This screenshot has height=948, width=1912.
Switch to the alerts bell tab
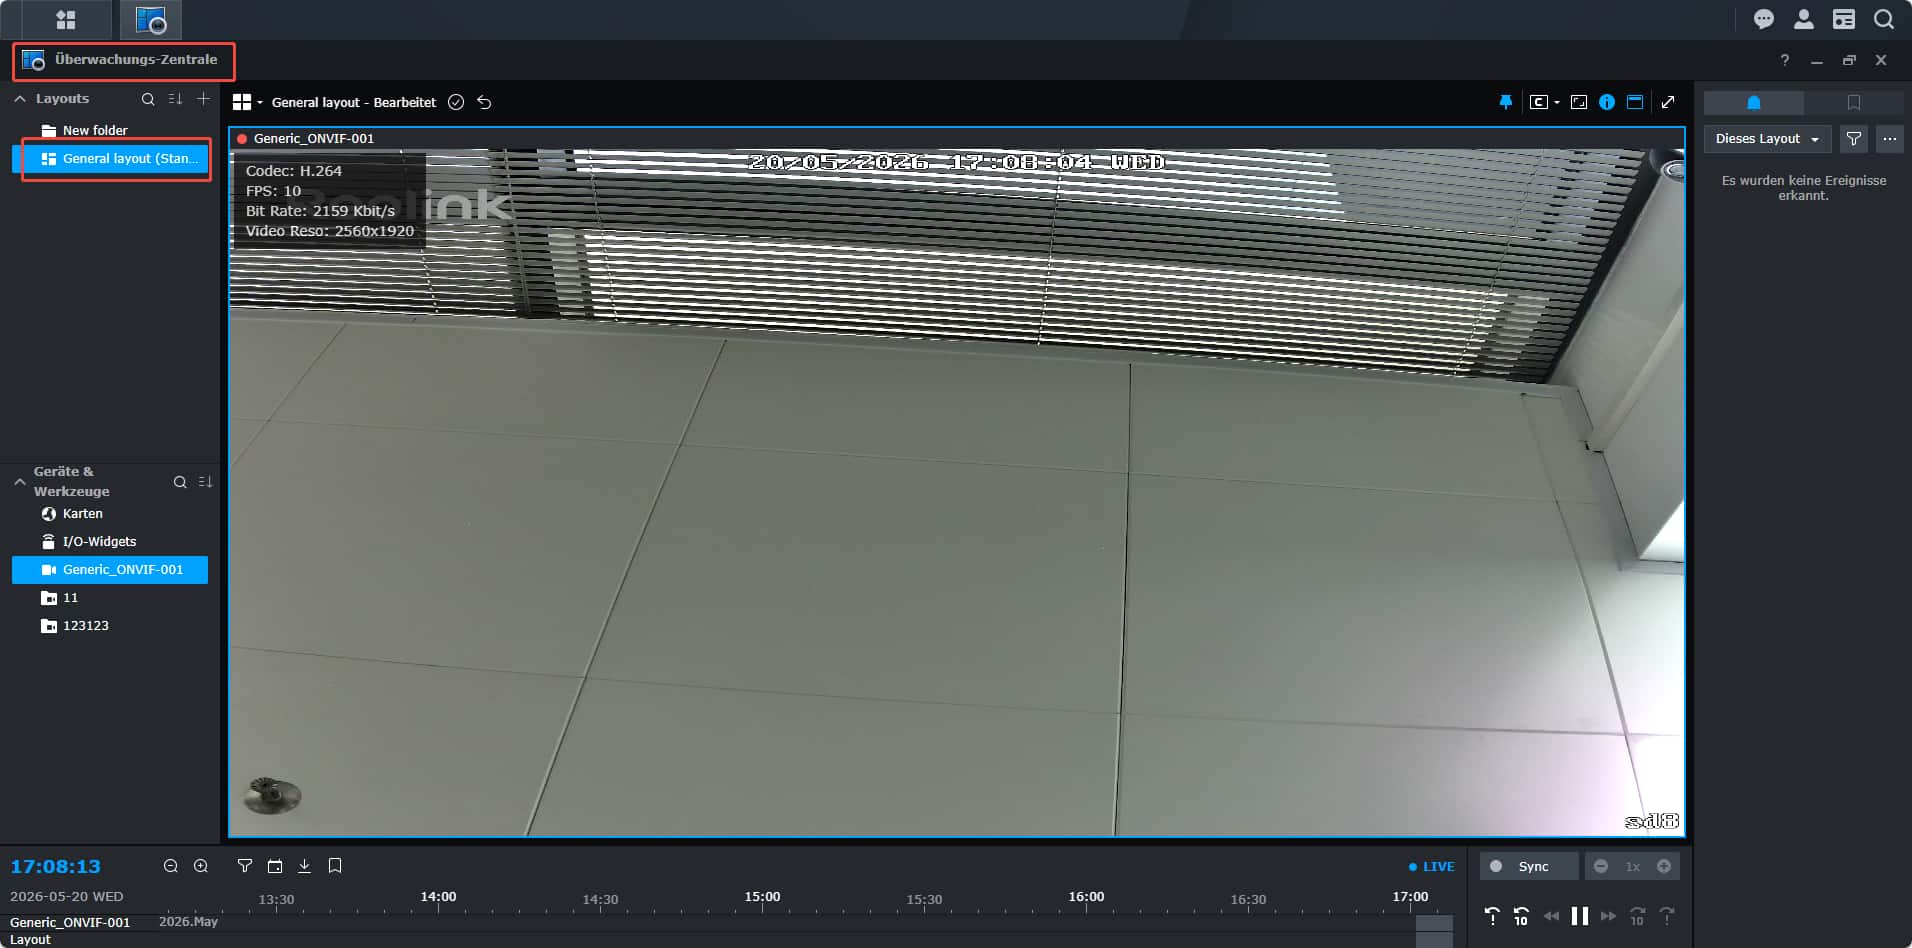[1753, 103]
